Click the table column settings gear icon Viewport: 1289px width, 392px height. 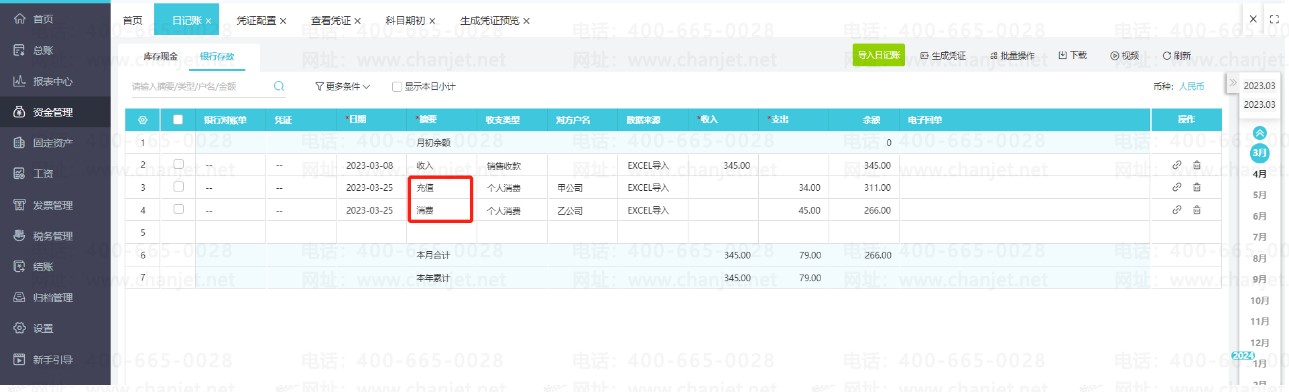[x=142, y=120]
